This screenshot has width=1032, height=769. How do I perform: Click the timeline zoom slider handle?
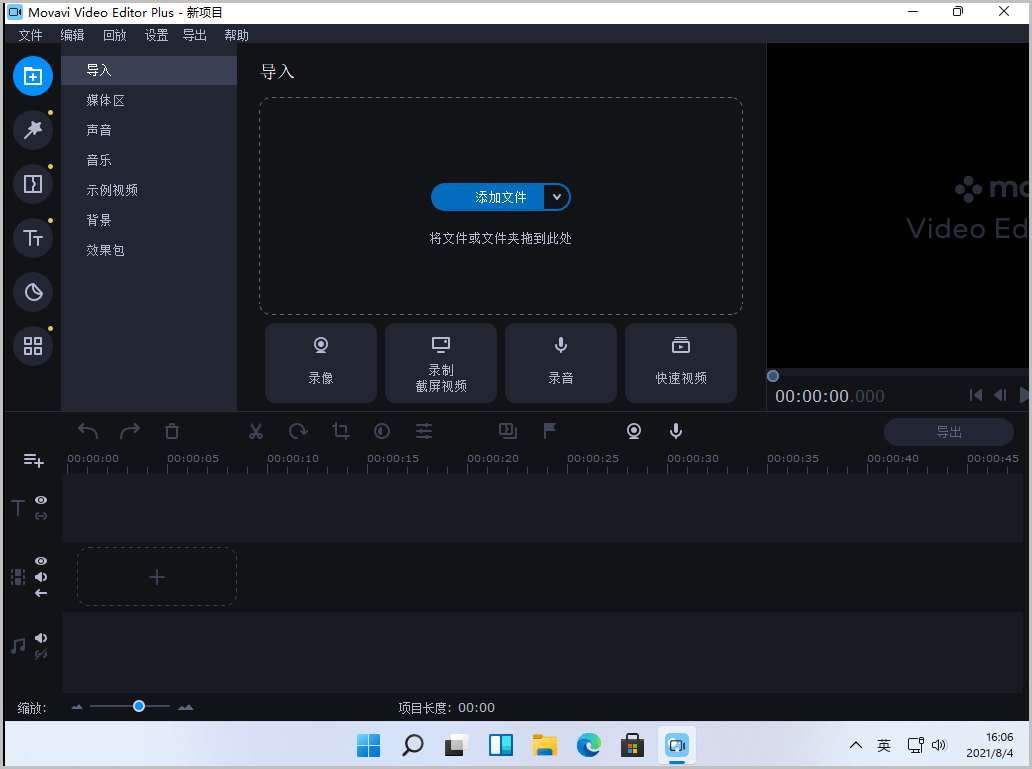click(x=139, y=706)
